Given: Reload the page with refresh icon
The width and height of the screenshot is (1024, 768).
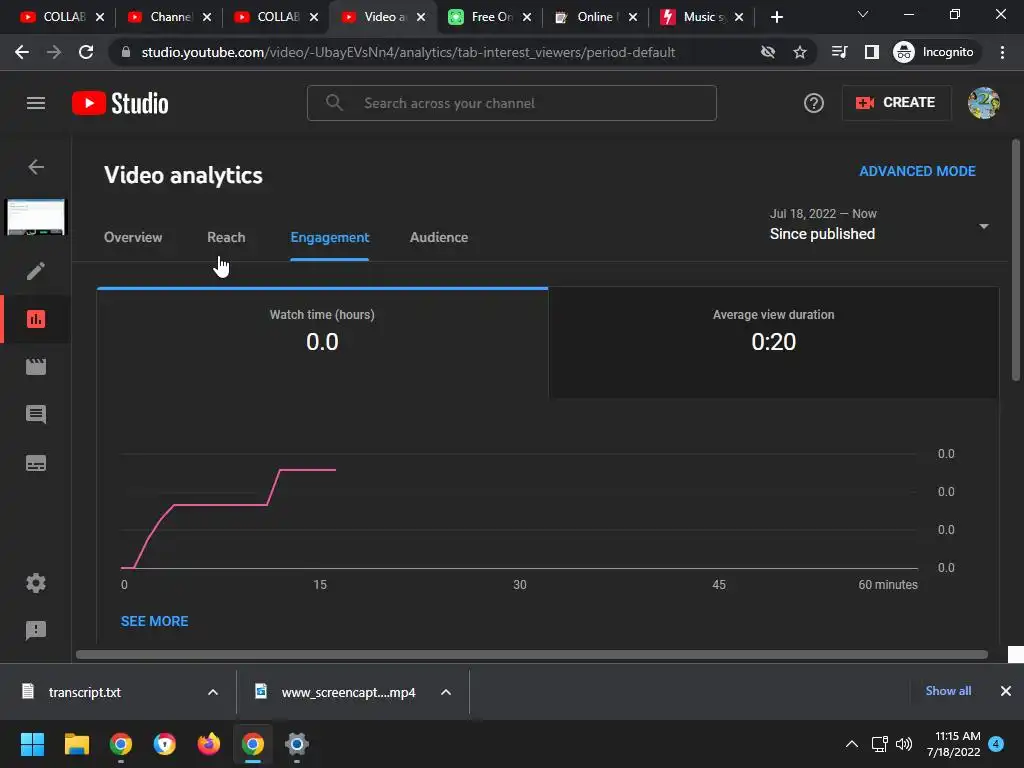Looking at the screenshot, I should click(x=86, y=52).
